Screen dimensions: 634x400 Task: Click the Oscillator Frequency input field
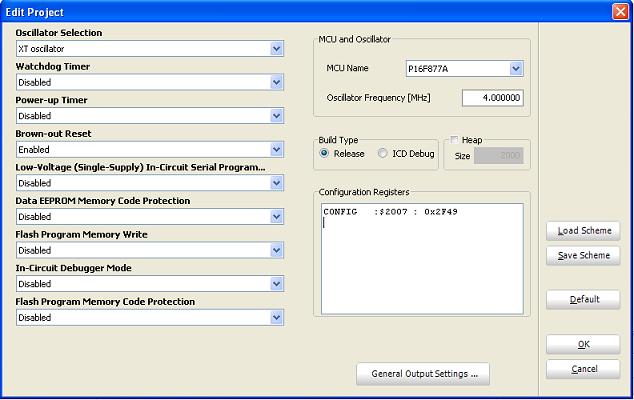493,98
